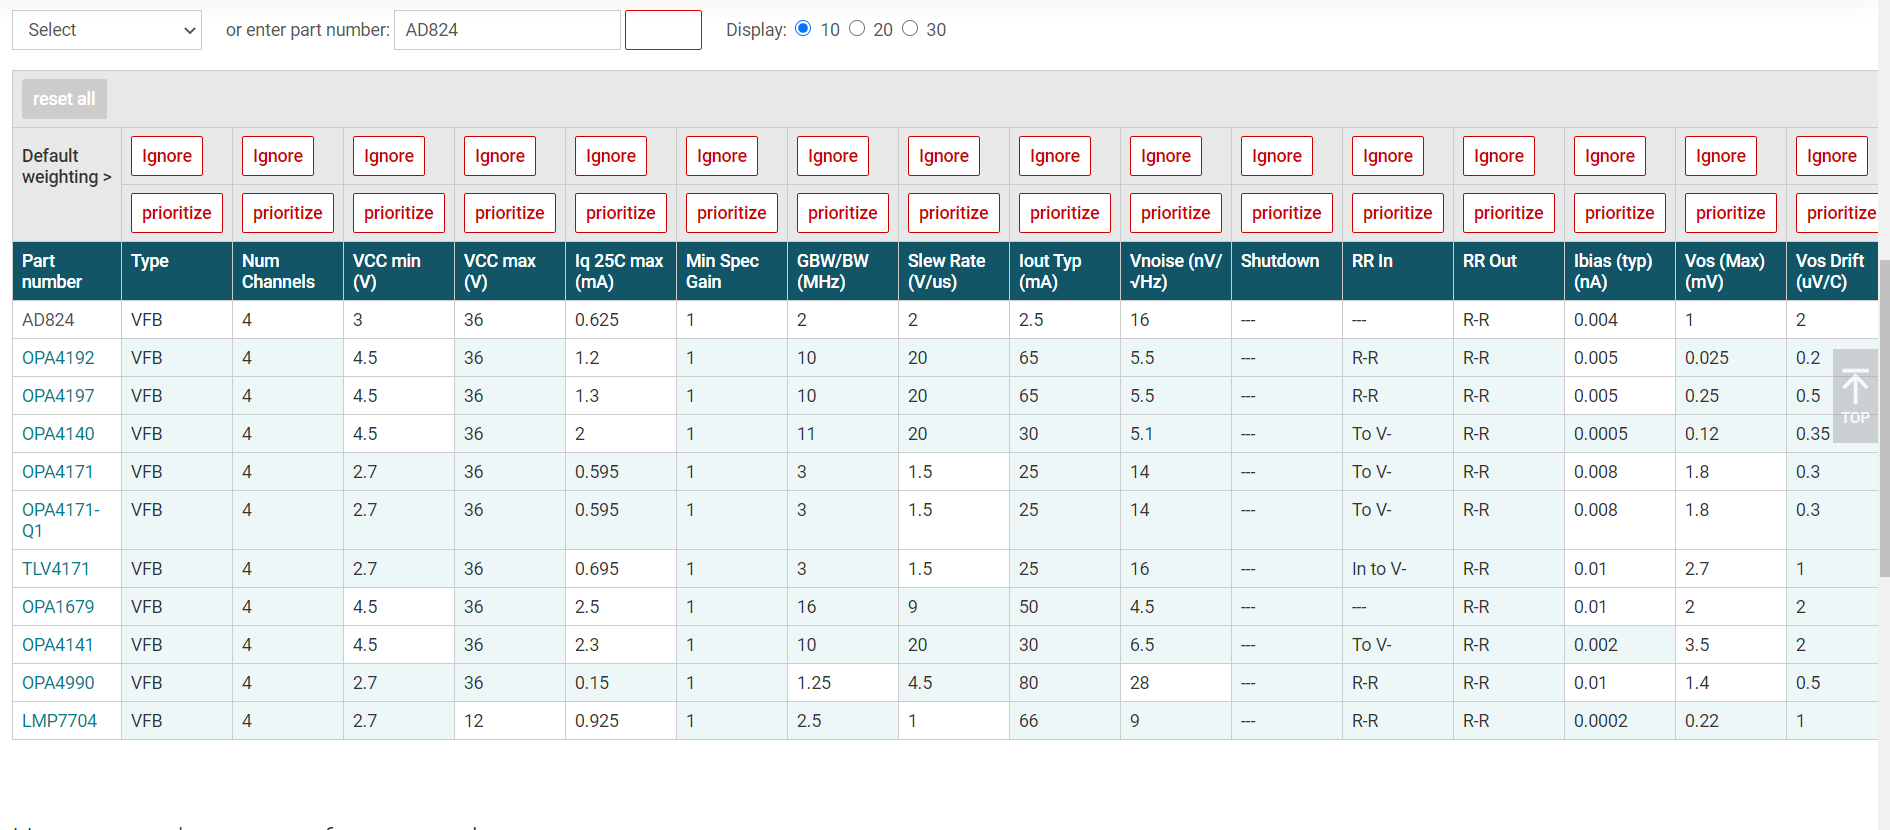The height and width of the screenshot is (830, 1890).
Task: Click the Slew Rate (V/us) column header
Action: pos(954,271)
